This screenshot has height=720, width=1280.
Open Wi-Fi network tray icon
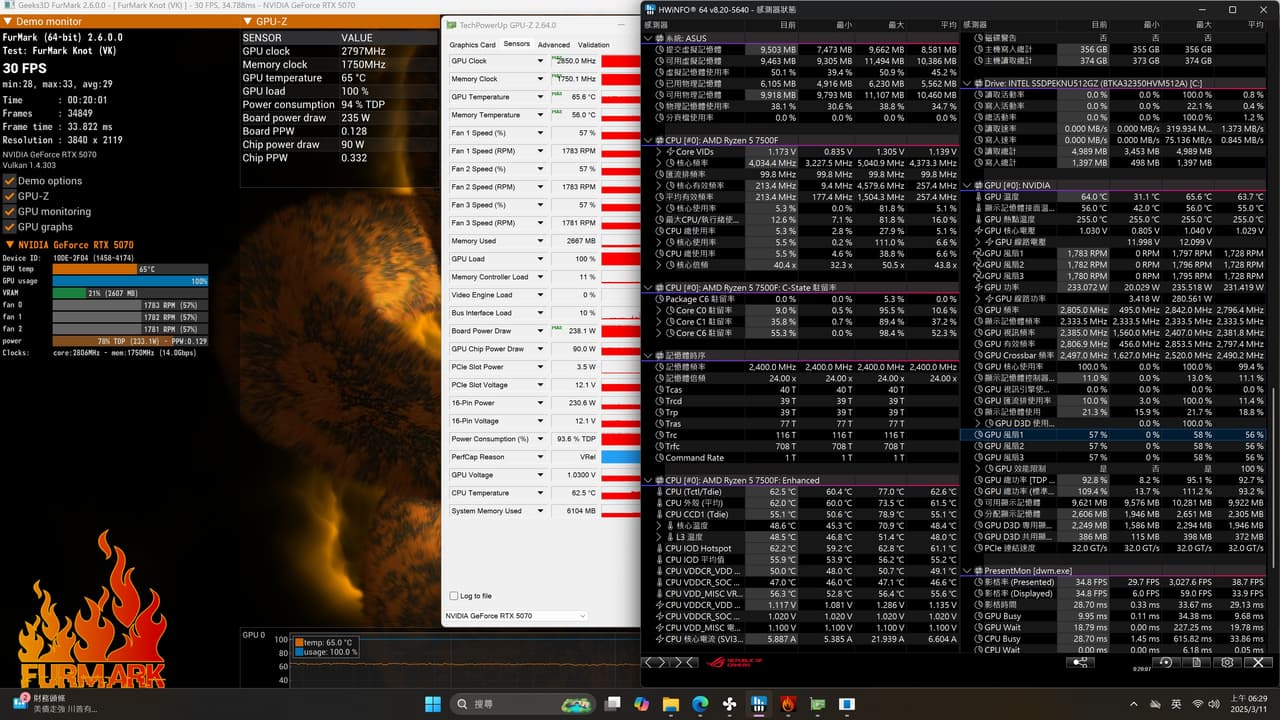coord(1197,704)
